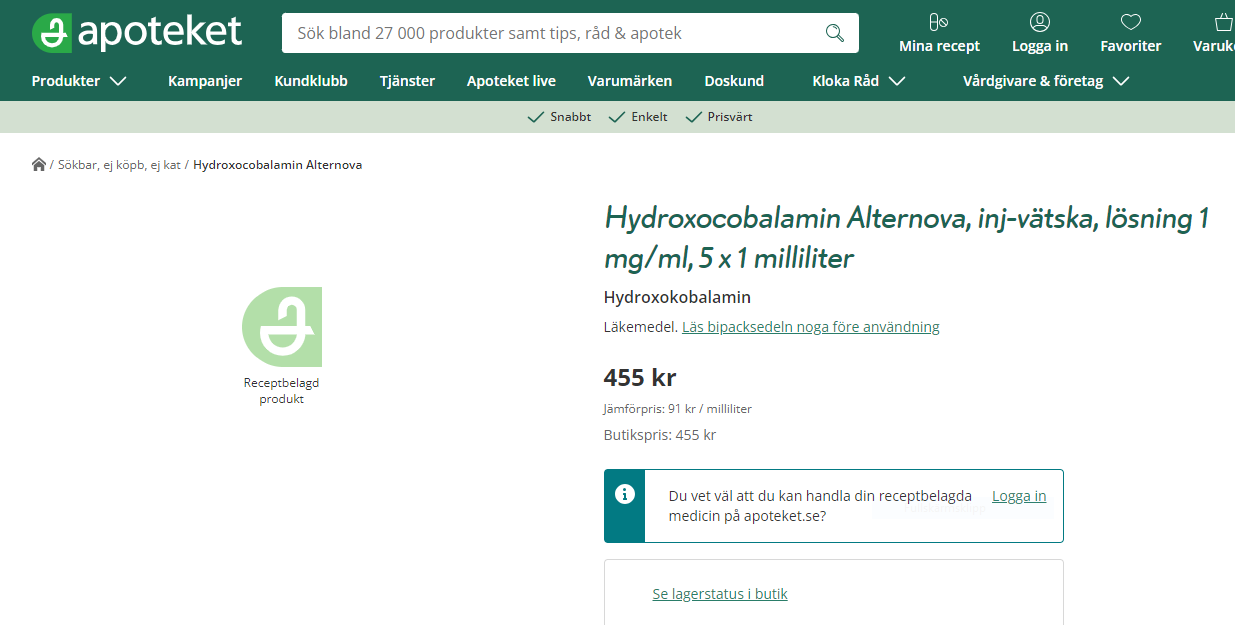Viewport: 1235px width, 625px height.
Task: Click Logga in link in notice box
Action: click(1019, 496)
